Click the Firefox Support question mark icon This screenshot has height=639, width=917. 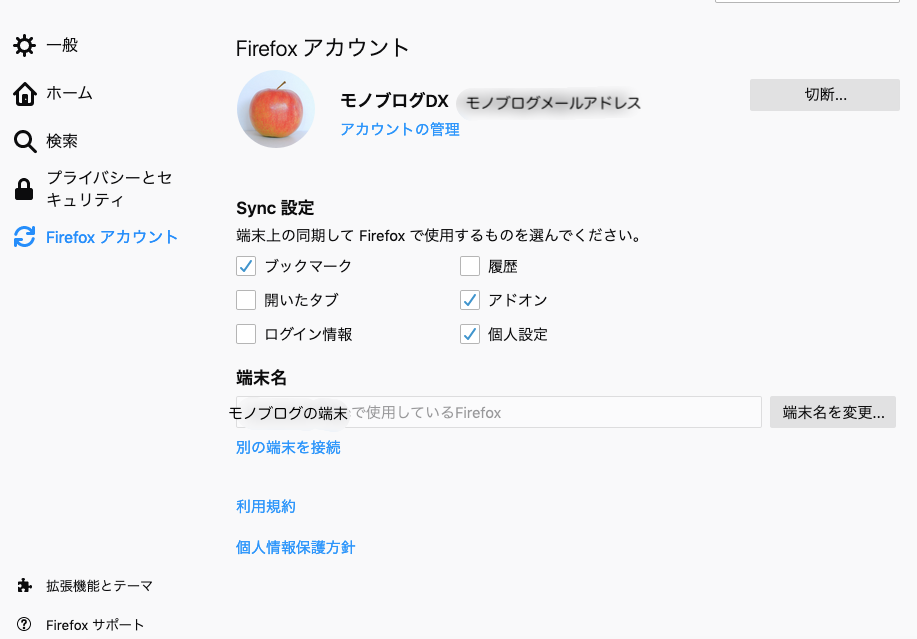click(24, 625)
